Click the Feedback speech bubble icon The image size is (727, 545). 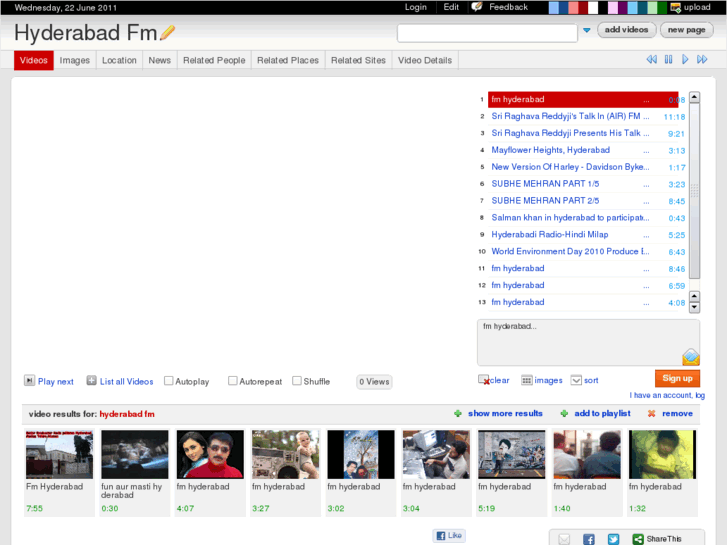(x=477, y=7)
